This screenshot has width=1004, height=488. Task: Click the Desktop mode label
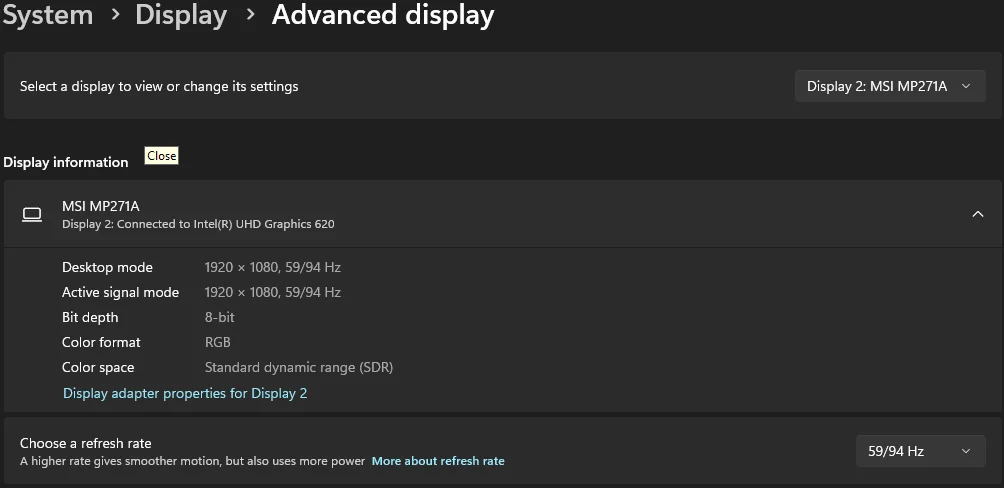(108, 267)
